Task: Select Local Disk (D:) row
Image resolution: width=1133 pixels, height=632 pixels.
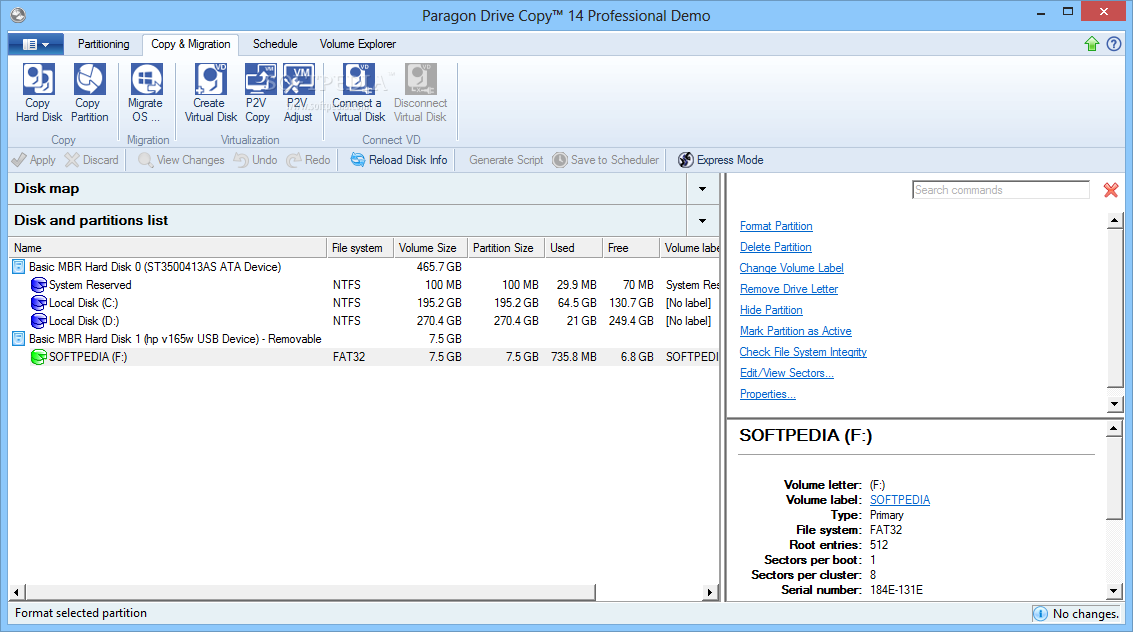Action: tap(364, 321)
